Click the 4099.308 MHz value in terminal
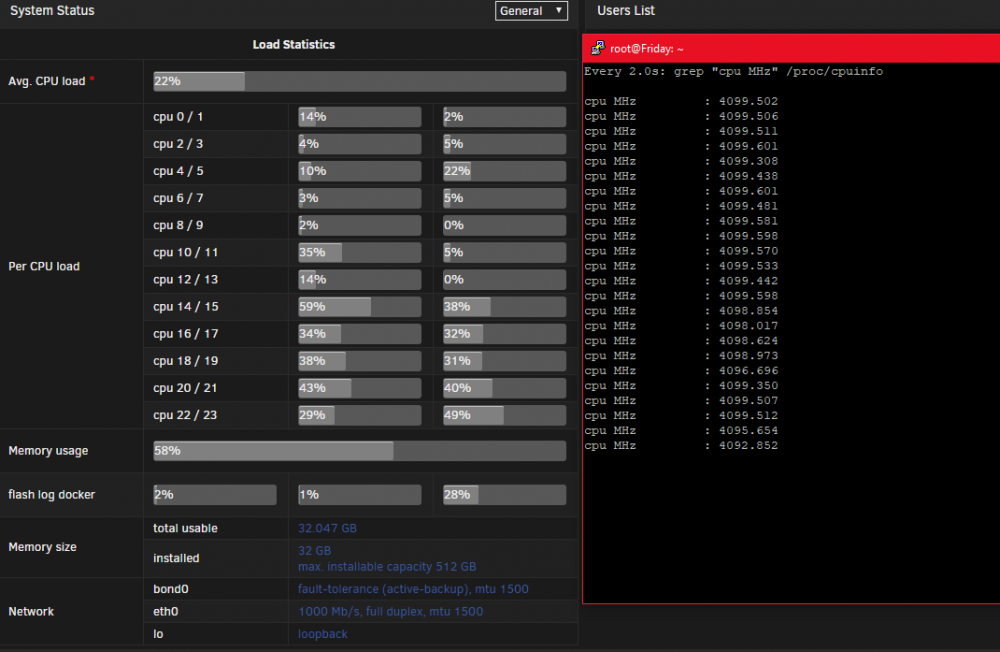This screenshot has height=652, width=1000. pos(749,161)
